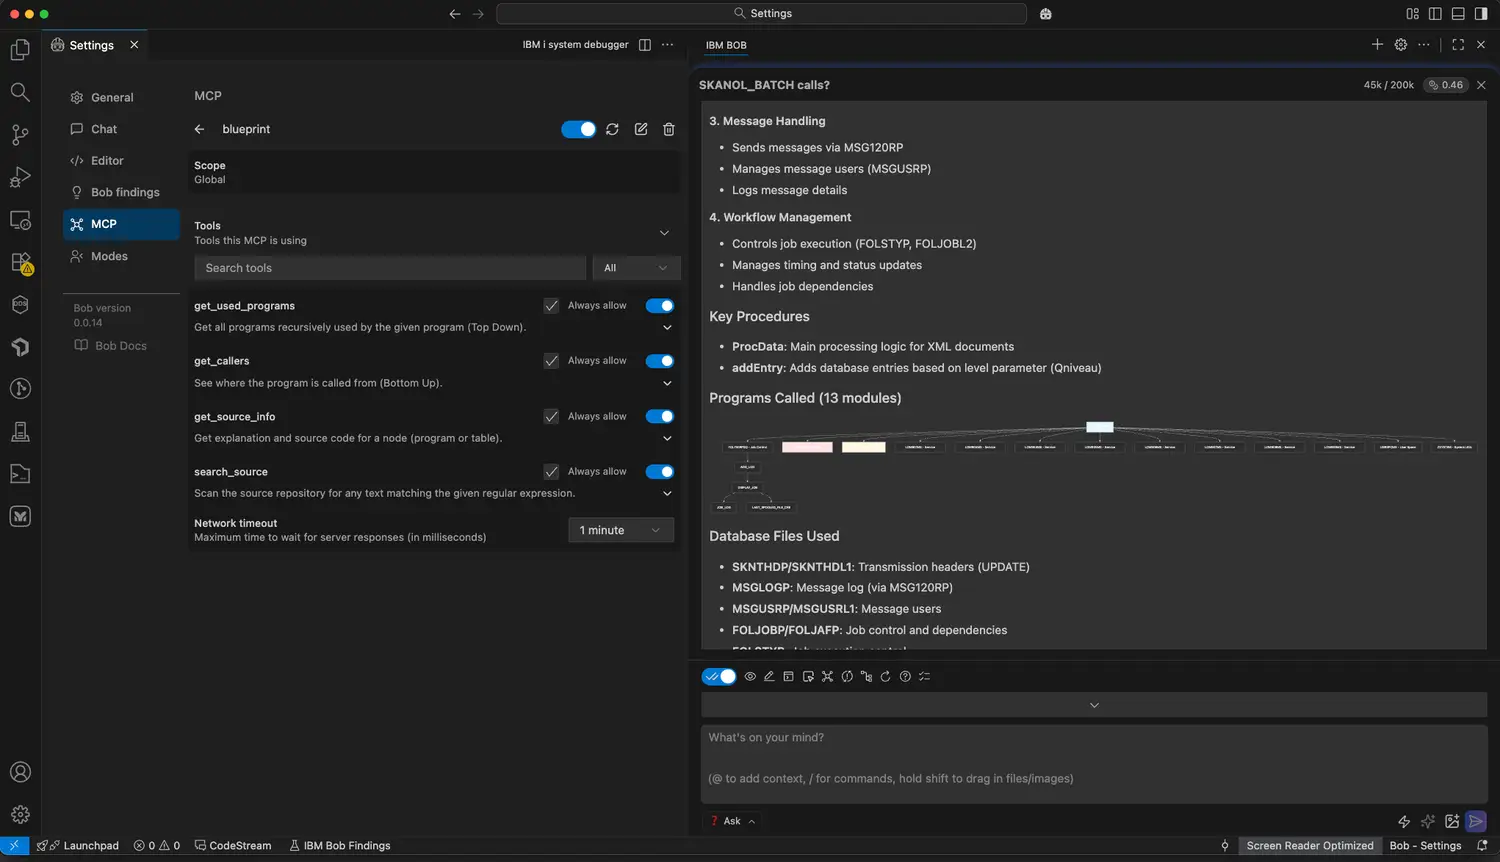
Task: Open the Explorer view in the activity bar
Action: 20,50
